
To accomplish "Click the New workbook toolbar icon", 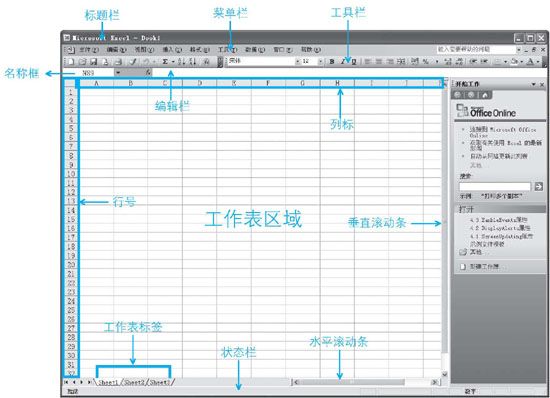I will pos(71,62).
